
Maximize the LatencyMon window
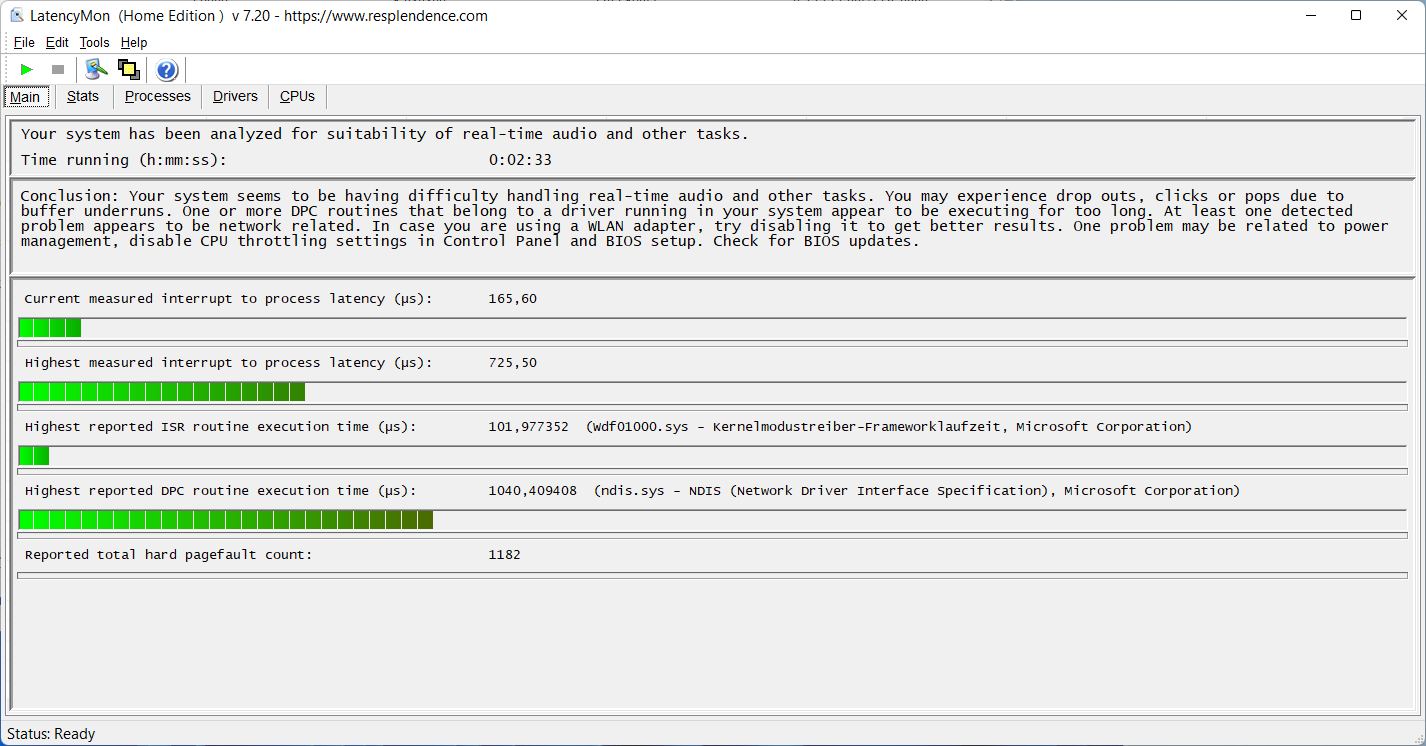pyautogui.click(x=1356, y=15)
